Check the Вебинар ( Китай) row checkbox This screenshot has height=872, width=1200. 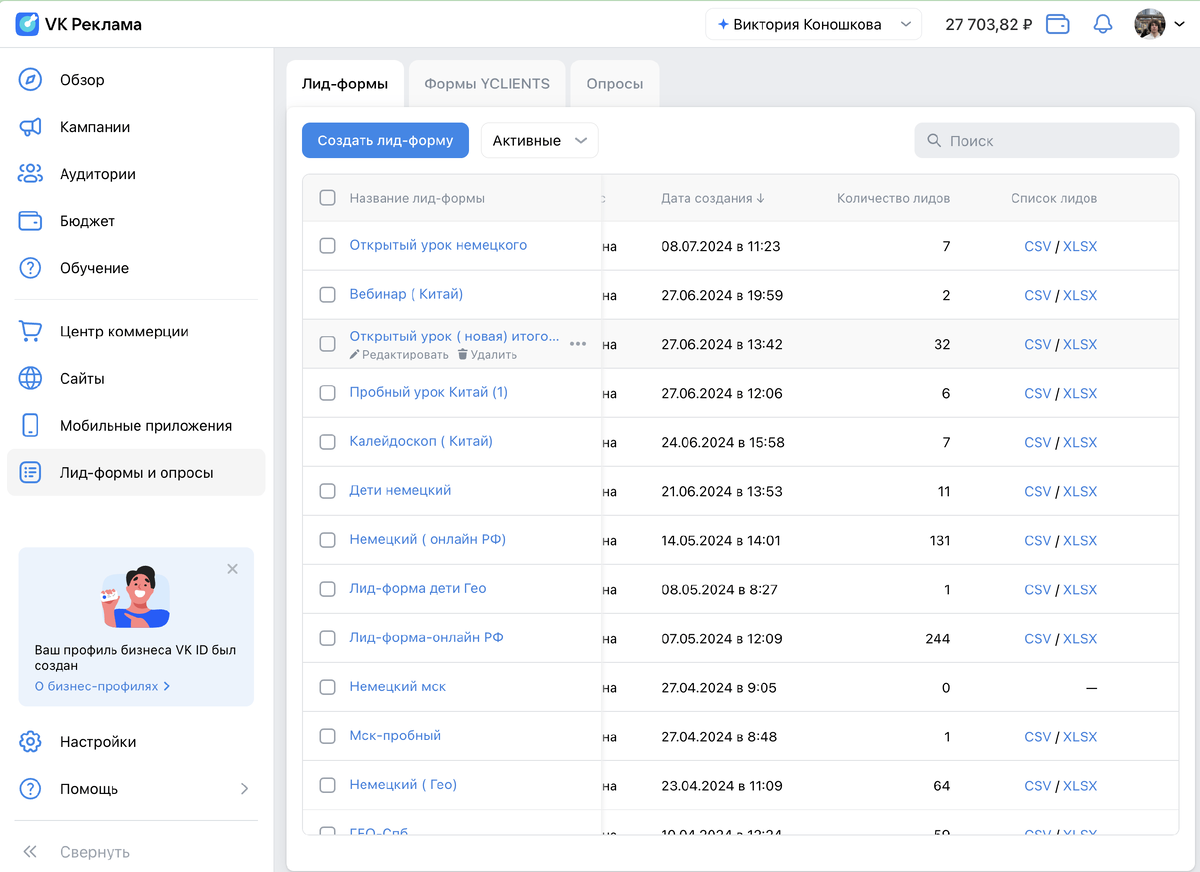point(327,295)
